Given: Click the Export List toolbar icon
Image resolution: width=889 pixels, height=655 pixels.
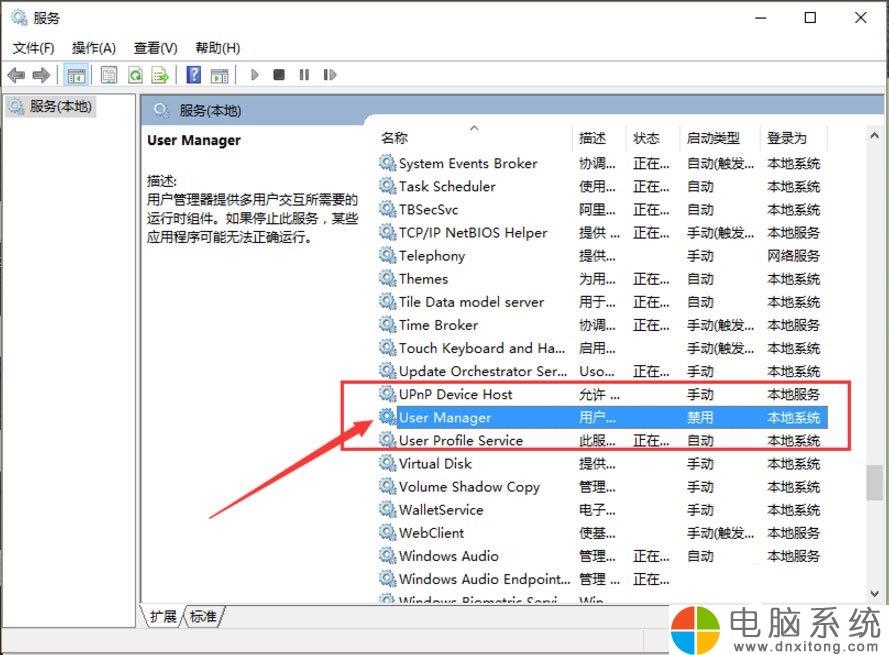Looking at the screenshot, I should pos(160,75).
